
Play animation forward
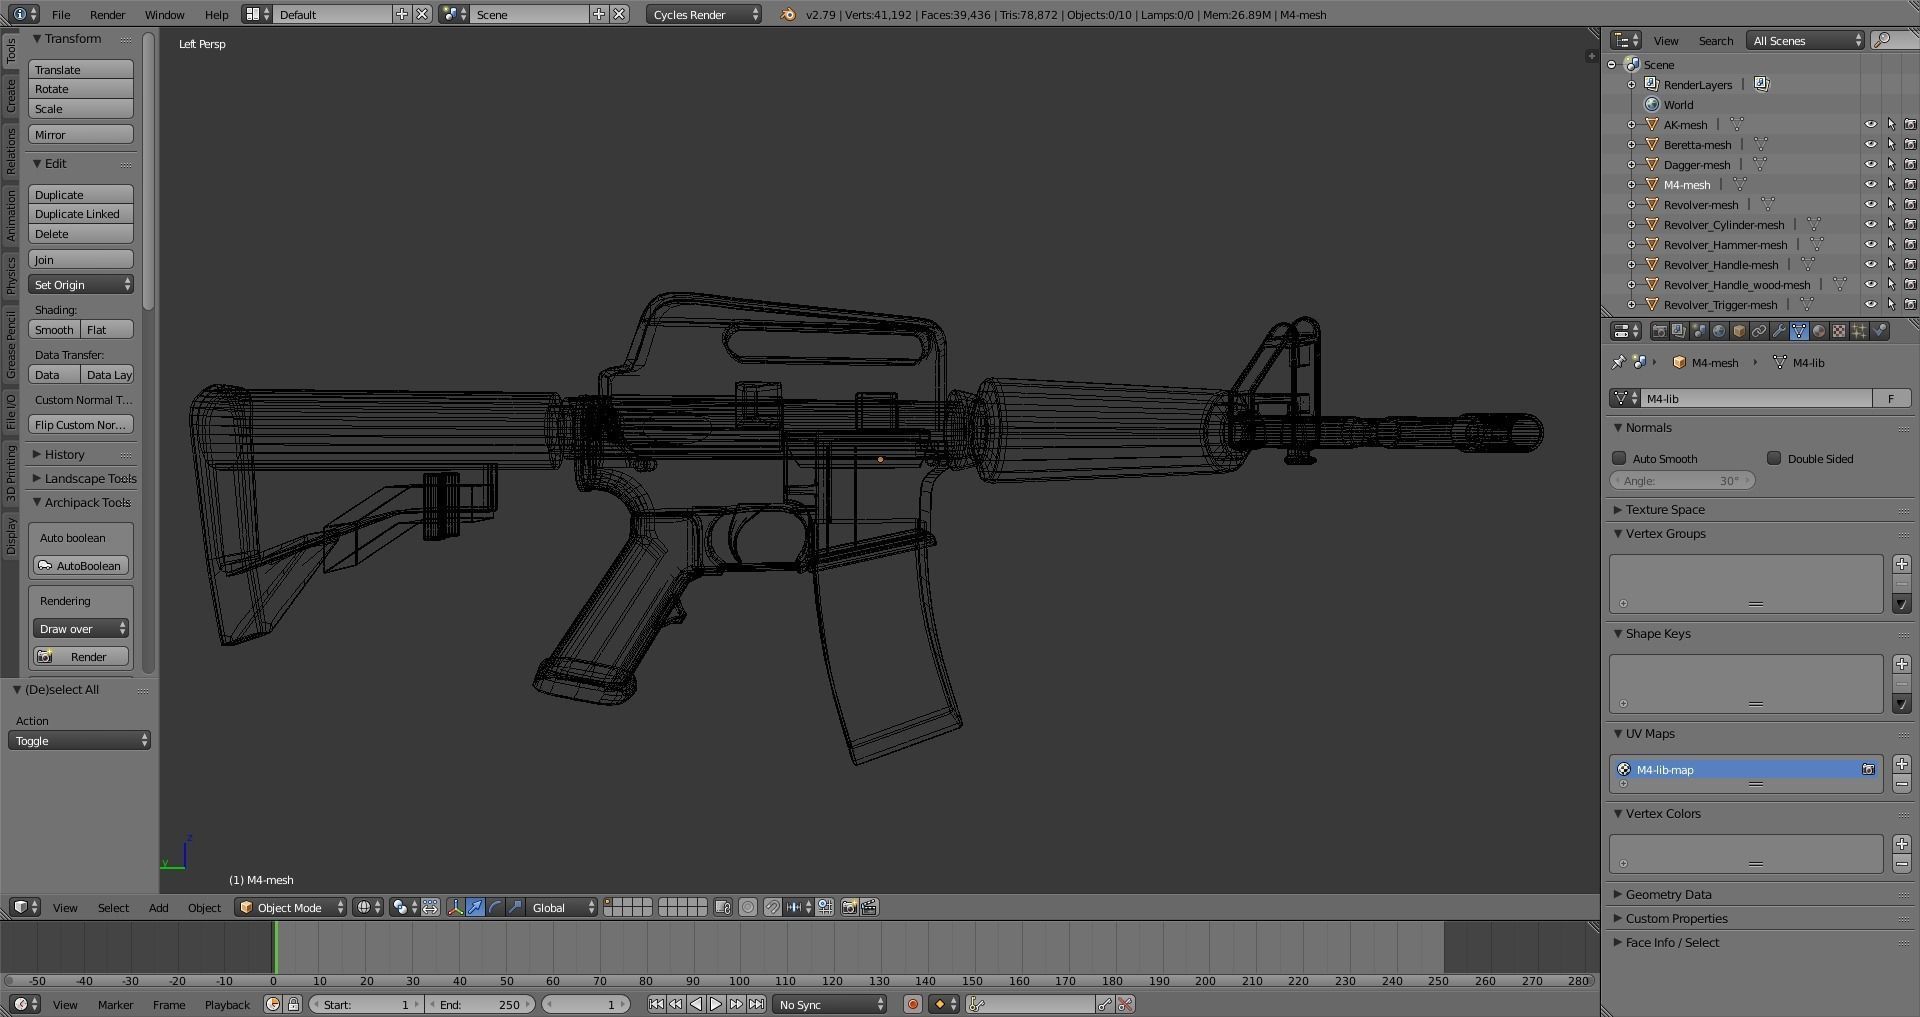point(716,1004)
